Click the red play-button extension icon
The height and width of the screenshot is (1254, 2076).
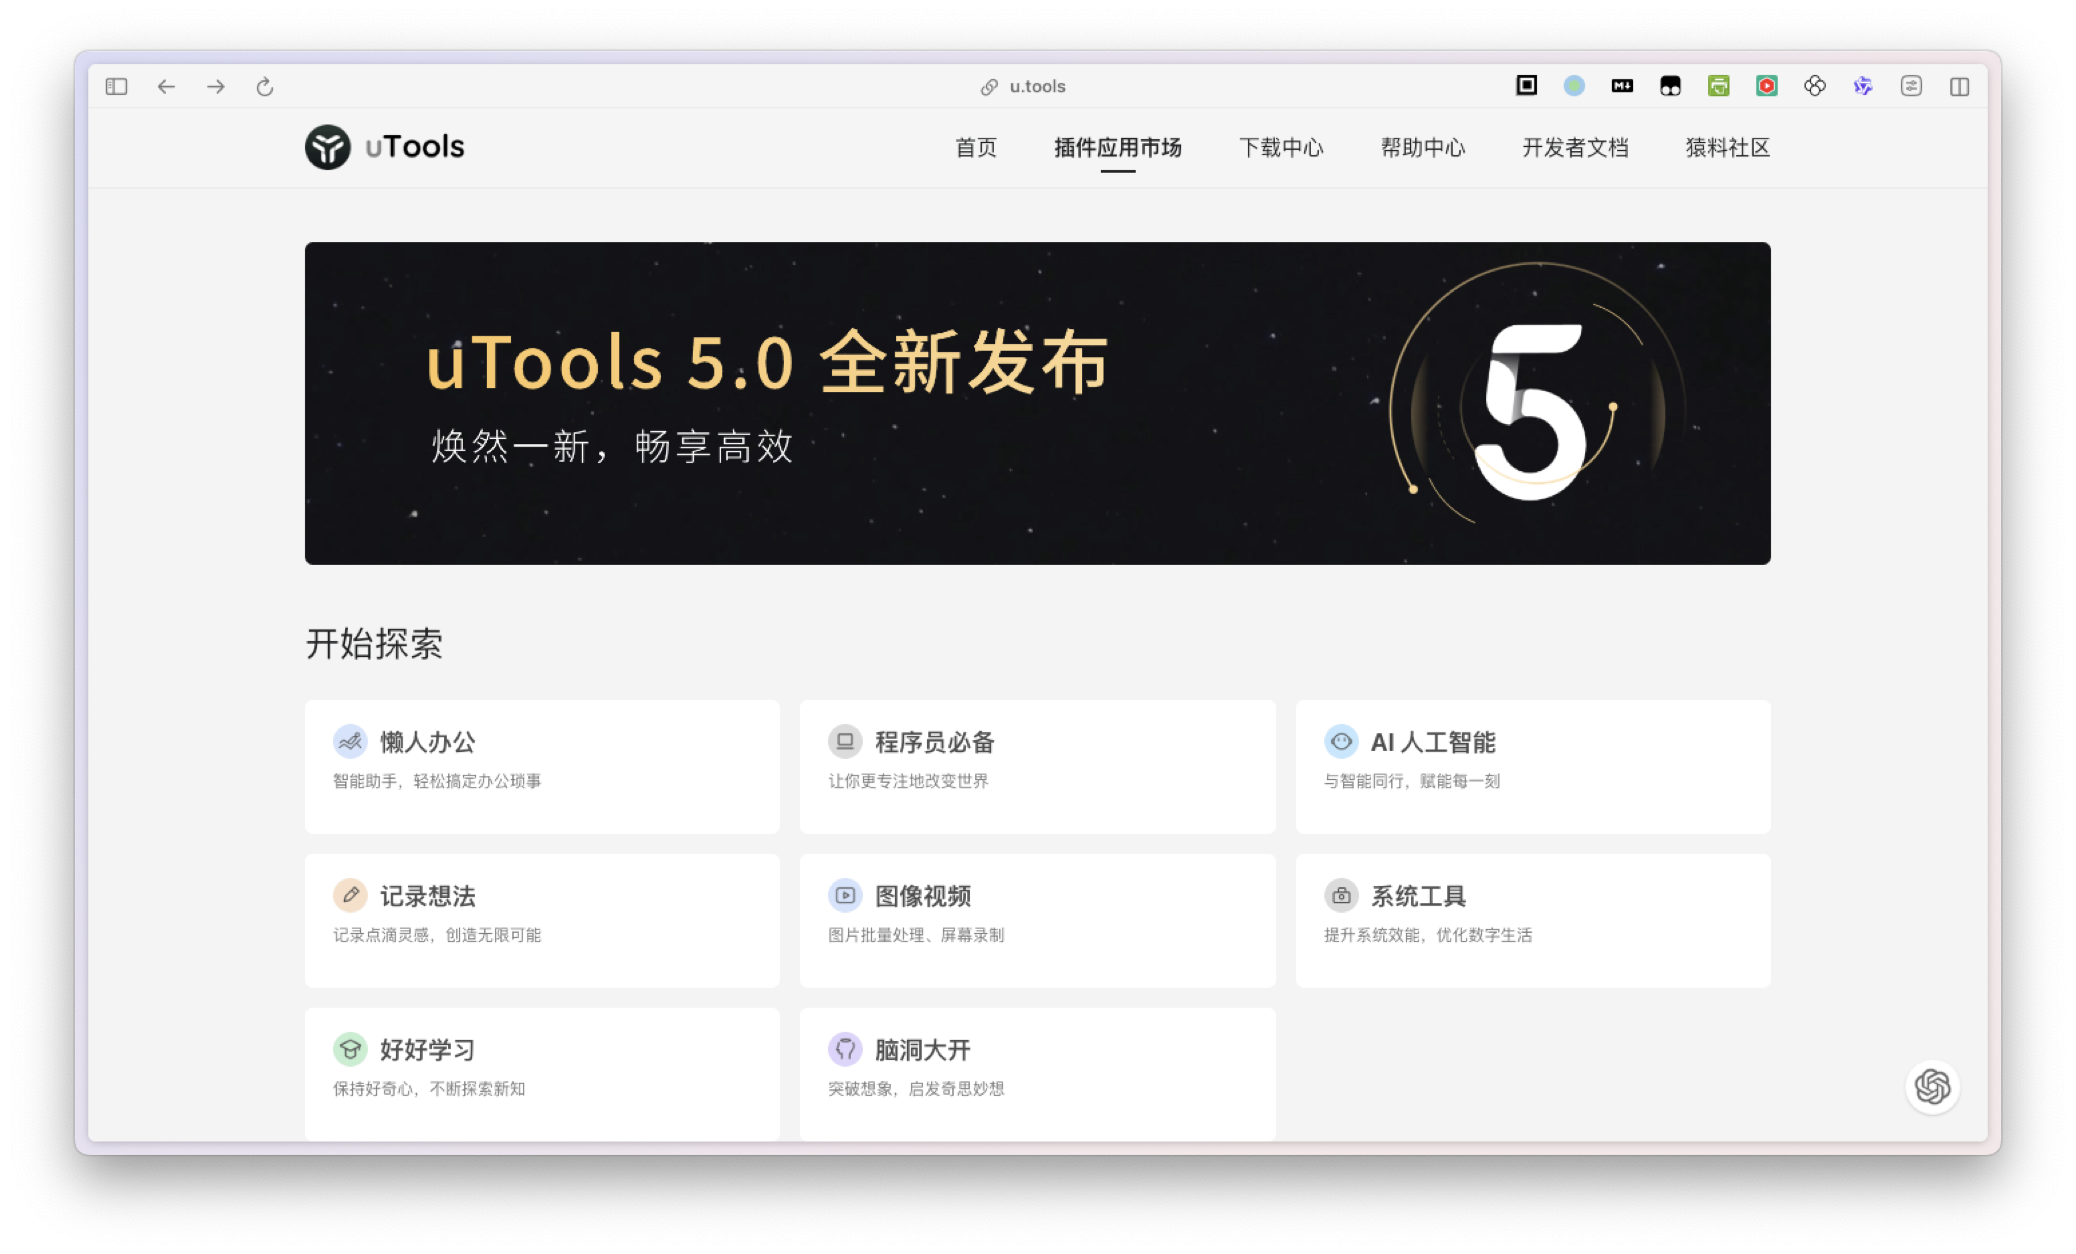click(1766, 86)
